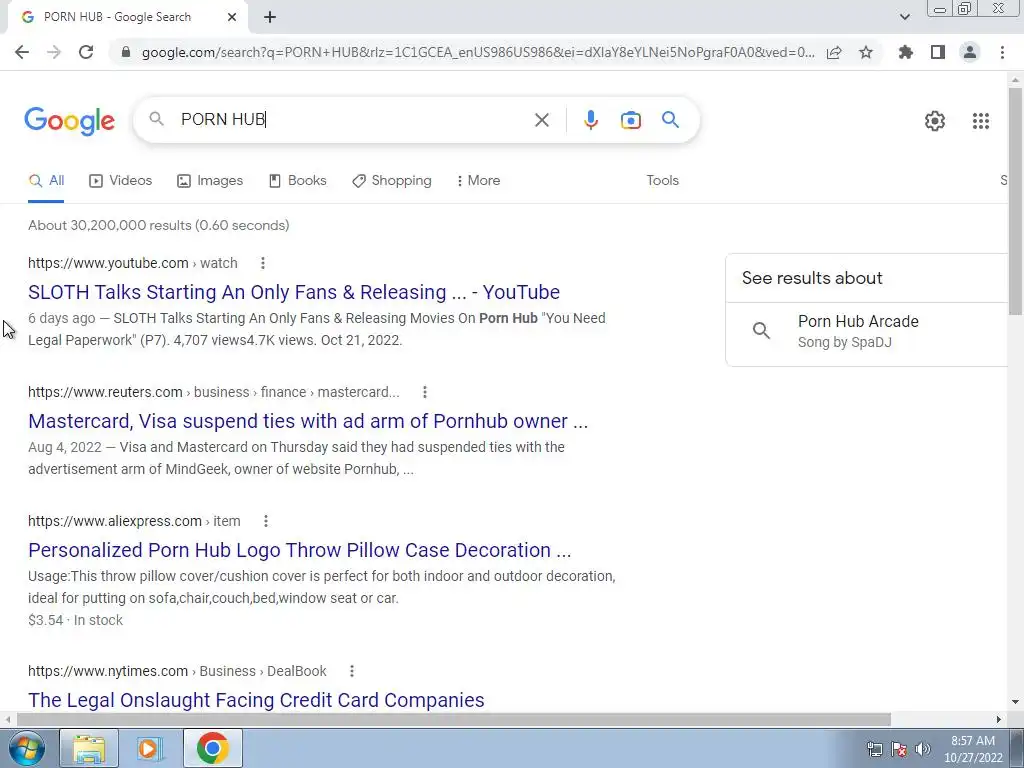Open the volume speaker tray icon
1024x768 pixels.
(x=923, y=749)
